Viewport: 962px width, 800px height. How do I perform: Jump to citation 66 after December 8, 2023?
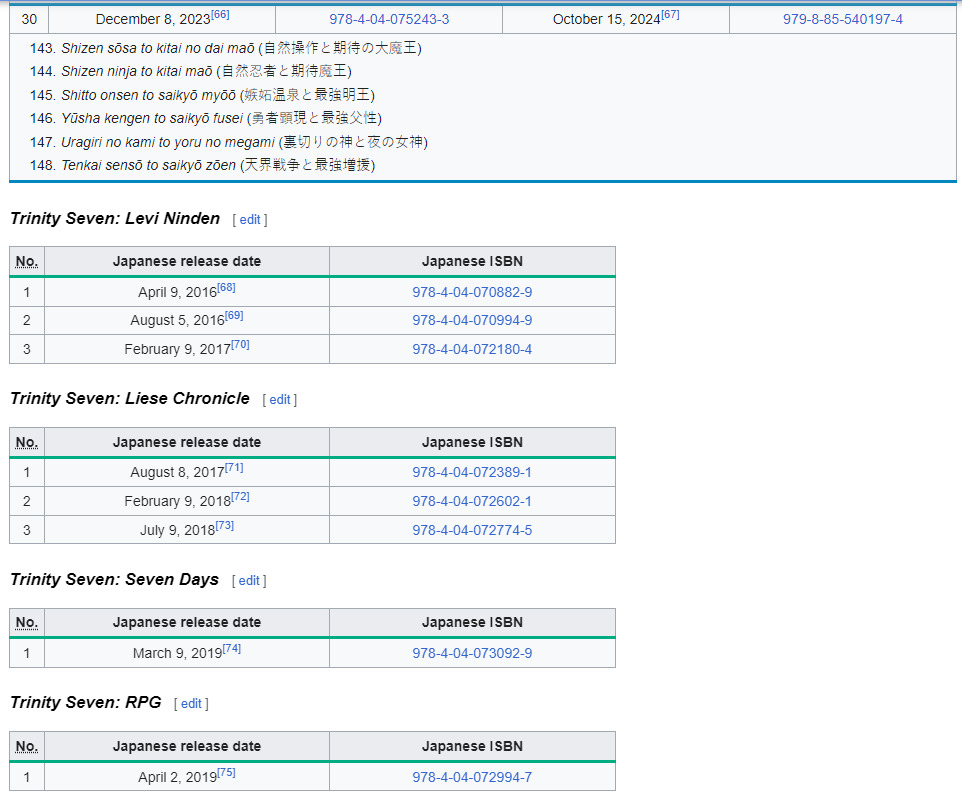(220, 14)
